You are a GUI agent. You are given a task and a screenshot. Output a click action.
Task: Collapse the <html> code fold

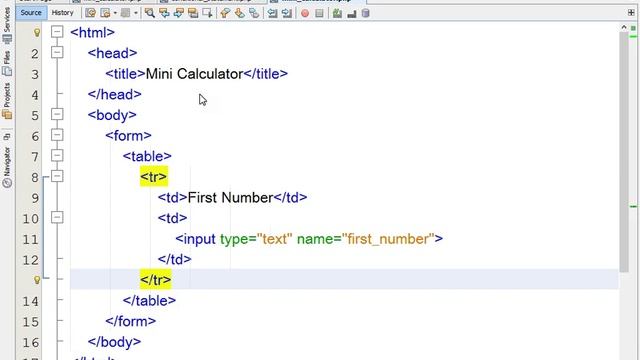coord(57,32)
